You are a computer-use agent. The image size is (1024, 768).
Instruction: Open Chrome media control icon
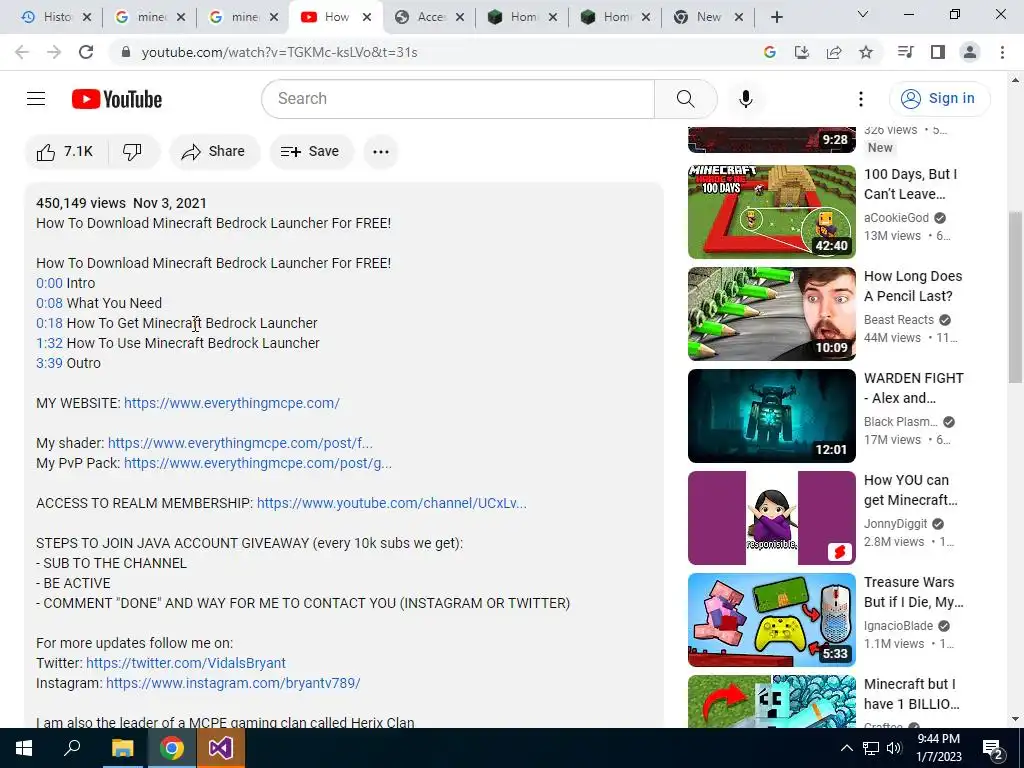pyautogui.click(x=905, y=52)
